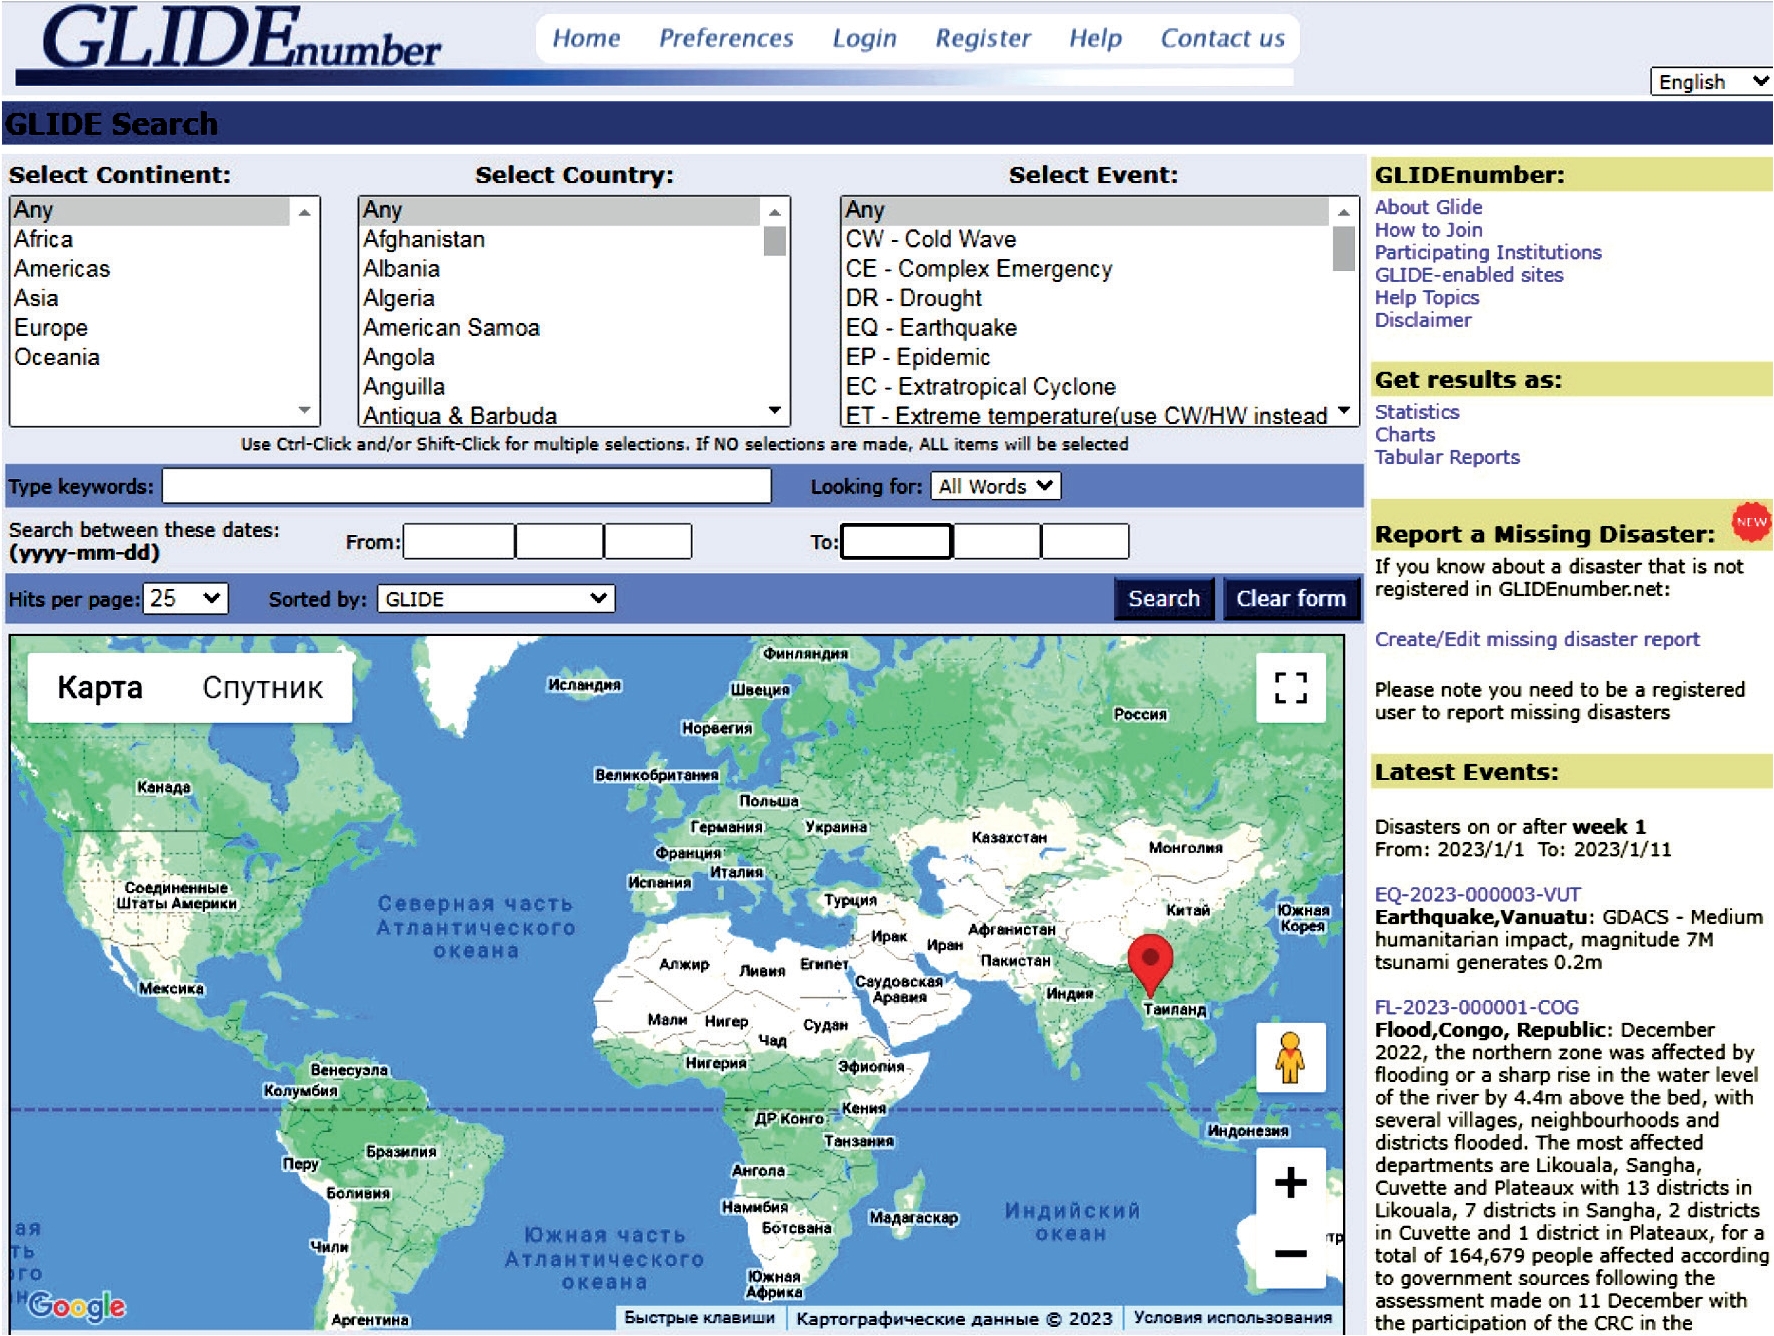Open the Hits per page dropdown
The height and width of the screenshot is (1336, 1774).
[x=186, y=599]
